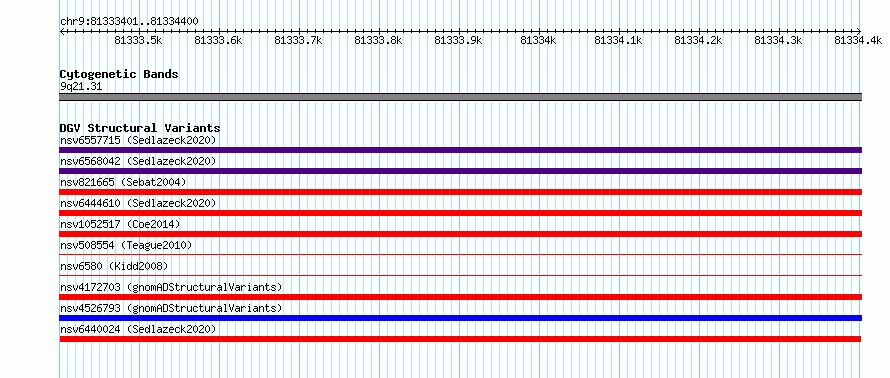This screenshot has height=378, width=890.
Task: Click the 81333.8k ruler tick label
Action: tap(379, 41)
